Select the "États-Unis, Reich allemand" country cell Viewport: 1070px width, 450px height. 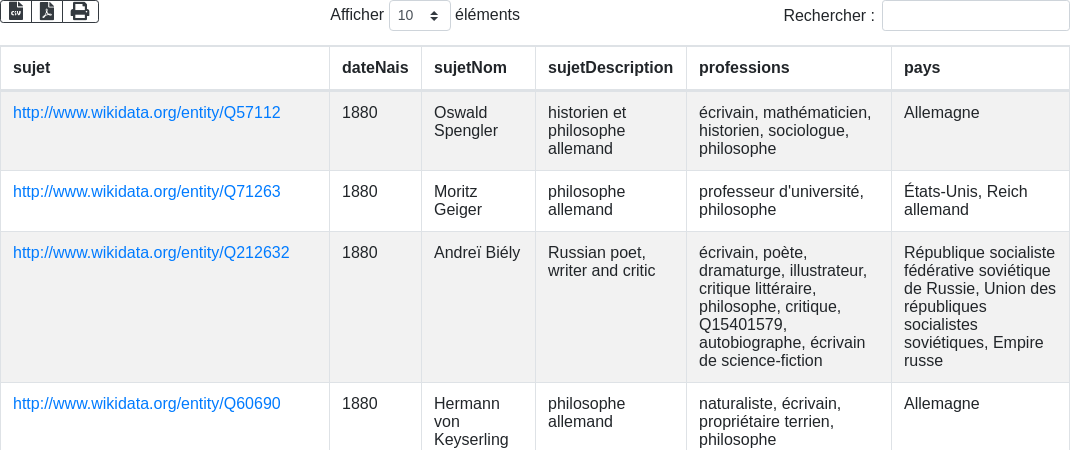point(965,201)
